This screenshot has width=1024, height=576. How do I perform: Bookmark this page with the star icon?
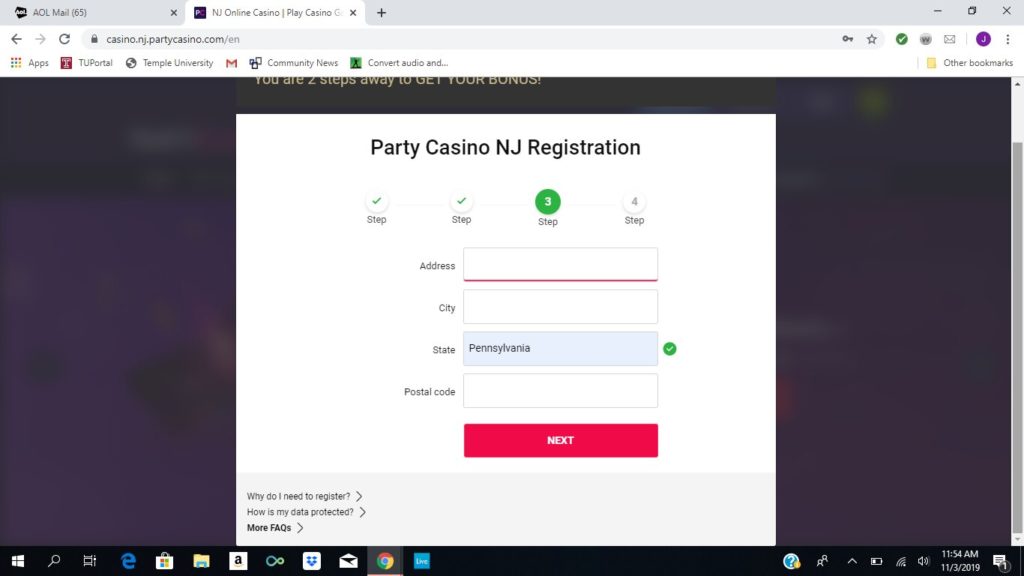pyautogui.click(x=871, y=39)
